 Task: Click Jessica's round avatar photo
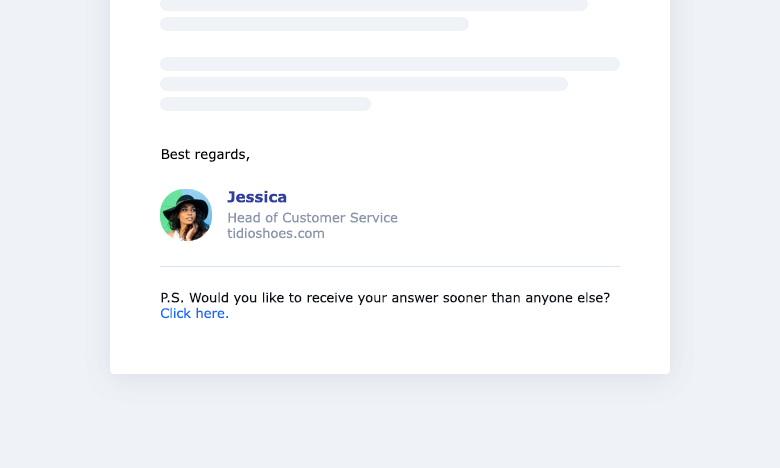click(186, 215)
